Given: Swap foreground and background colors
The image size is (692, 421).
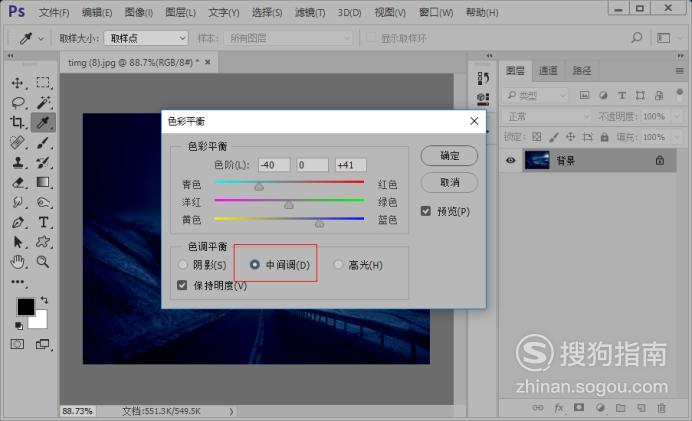Looking at the screenshot, I should [x=44, y=300].
